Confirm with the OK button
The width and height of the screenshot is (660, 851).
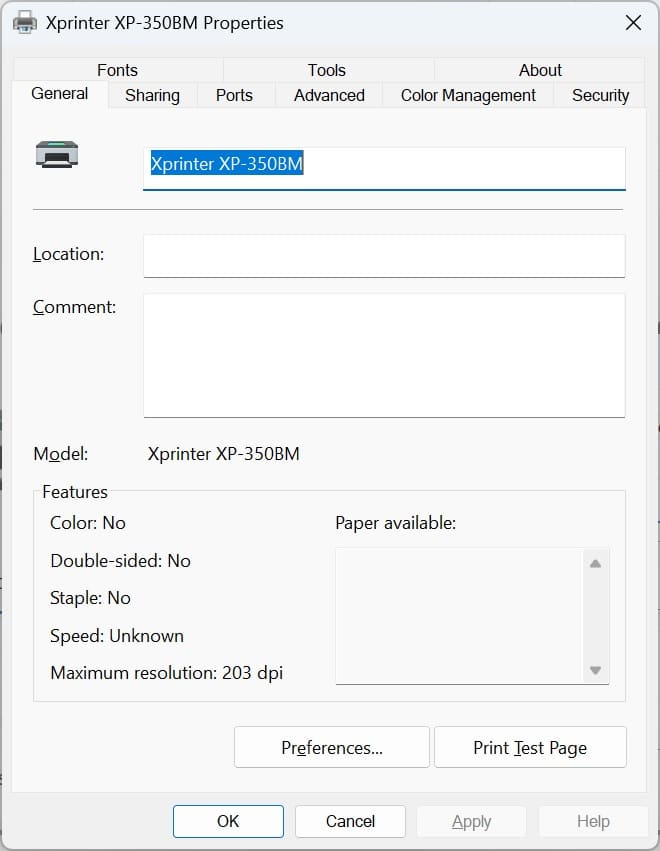228,821
